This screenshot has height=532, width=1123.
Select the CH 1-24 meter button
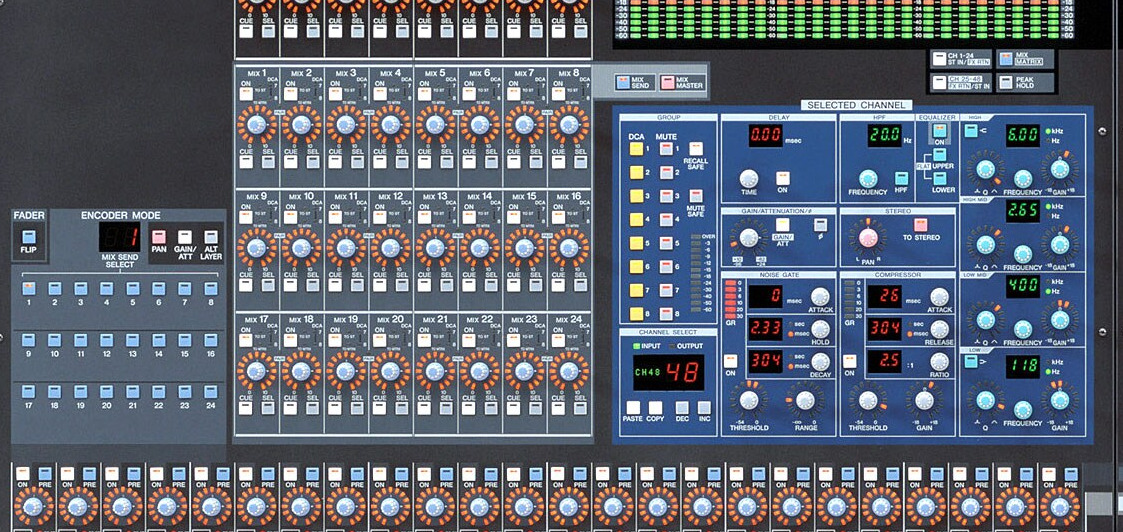pyautogui.click(x=939, y=59)
